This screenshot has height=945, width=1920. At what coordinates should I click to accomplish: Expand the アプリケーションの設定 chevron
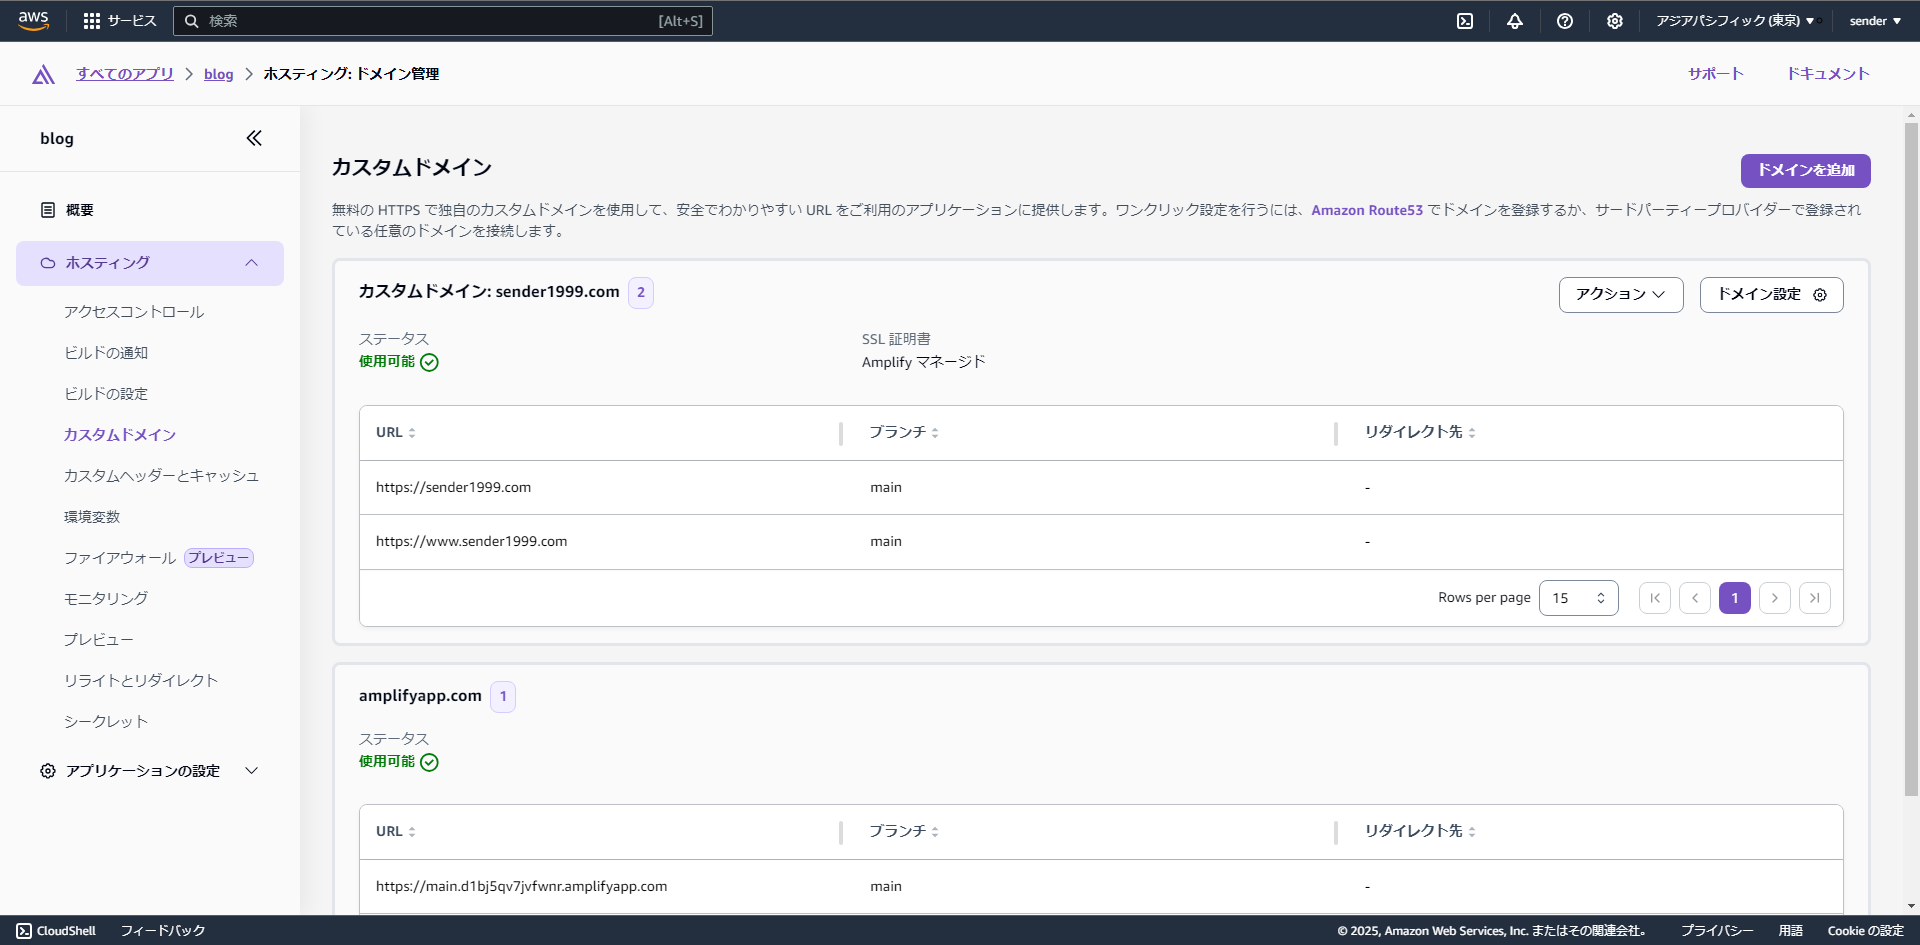(x=252, y=771)
